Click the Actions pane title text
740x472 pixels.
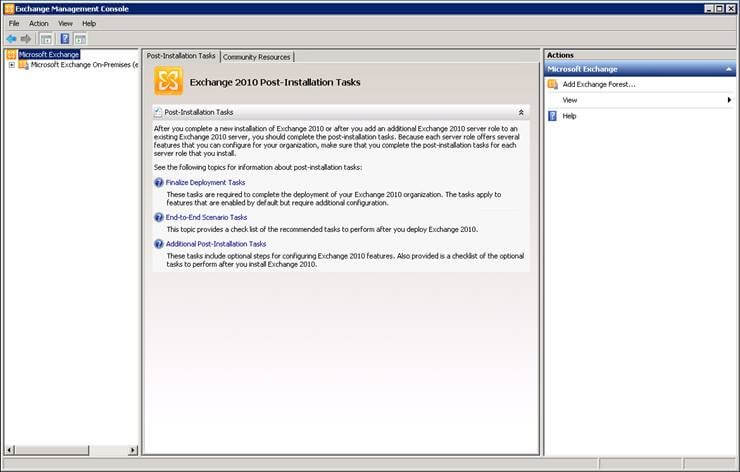coord(560,55)
